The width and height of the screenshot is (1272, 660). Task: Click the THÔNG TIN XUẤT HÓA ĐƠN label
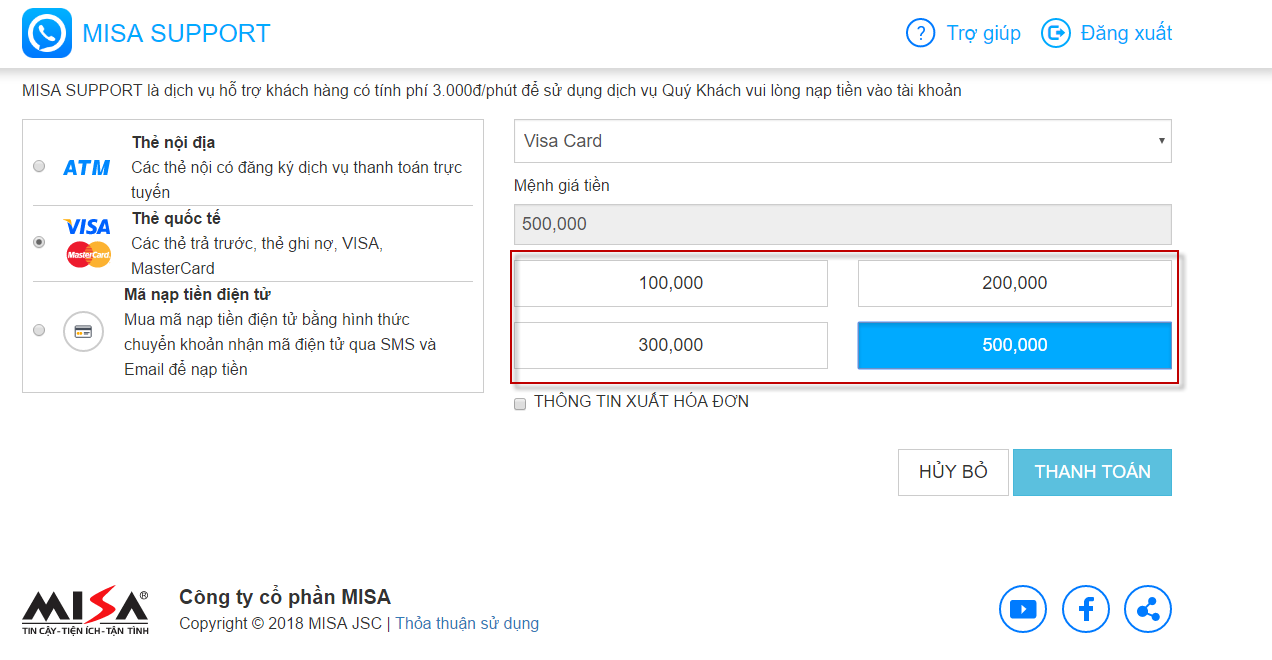[641, 402]
